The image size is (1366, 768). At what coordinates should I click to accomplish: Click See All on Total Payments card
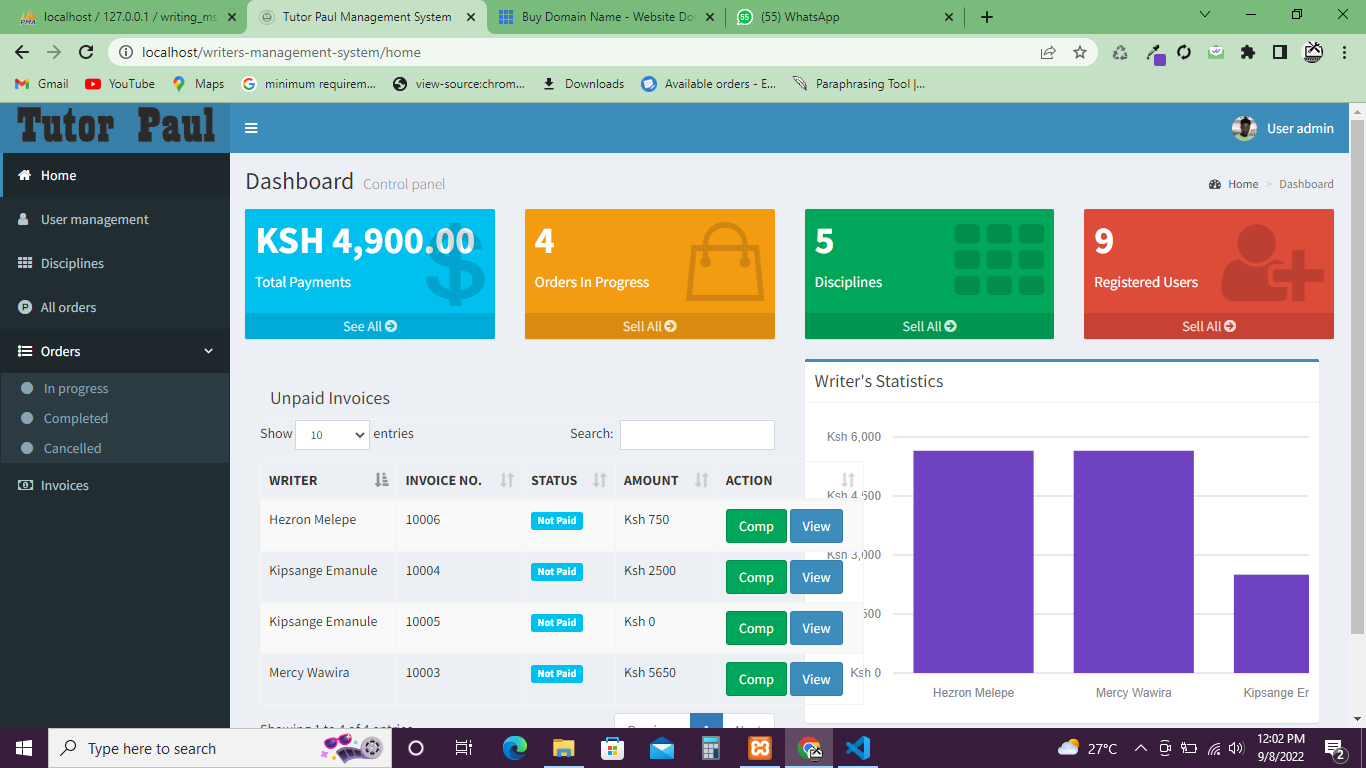(x=370, y=326)
